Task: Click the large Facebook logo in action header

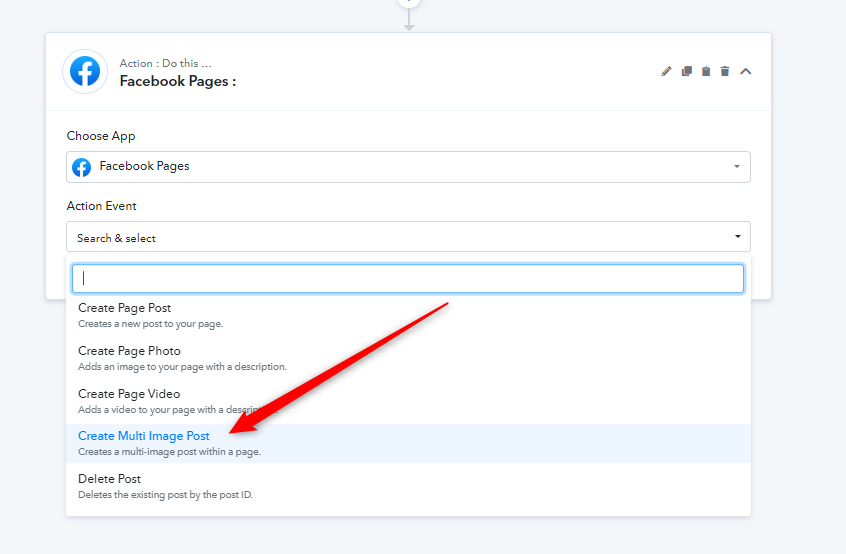Action: click(x=85, y=71)
